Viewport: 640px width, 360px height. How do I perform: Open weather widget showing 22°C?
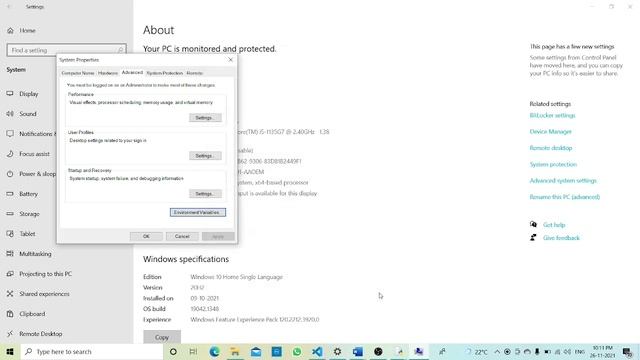click(477, 351)
